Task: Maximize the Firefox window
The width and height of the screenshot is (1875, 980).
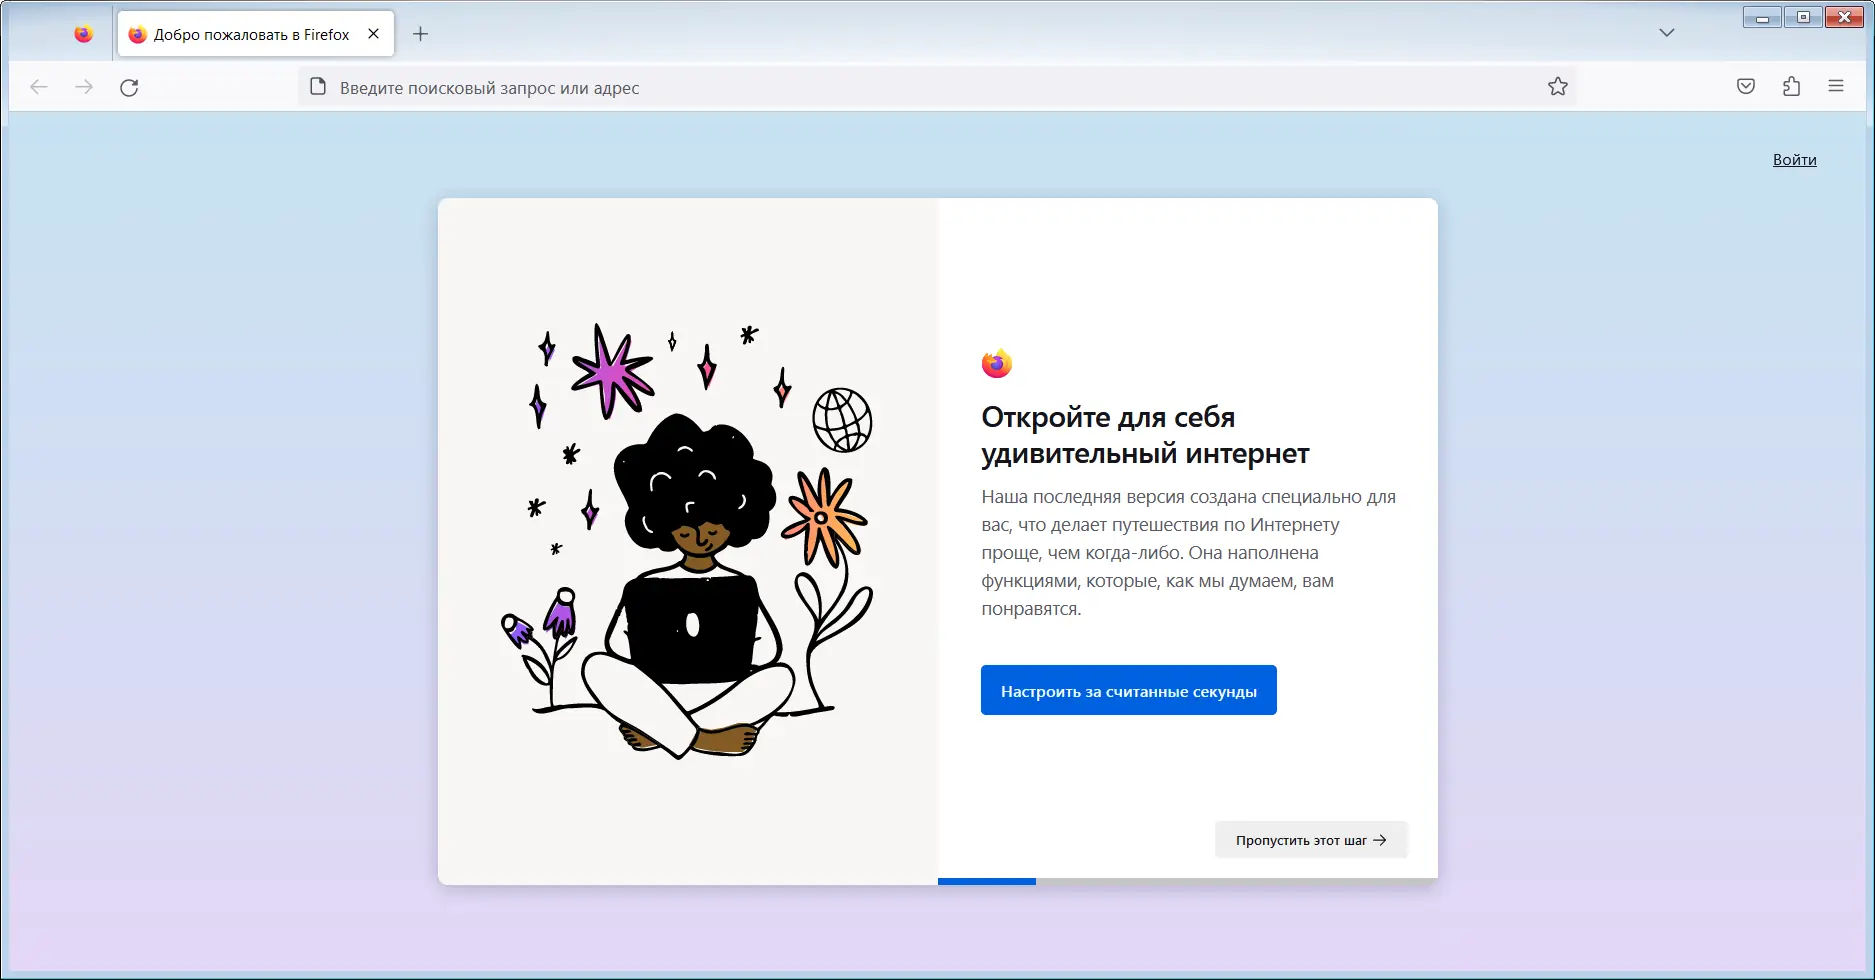Action: [1803, 17]
